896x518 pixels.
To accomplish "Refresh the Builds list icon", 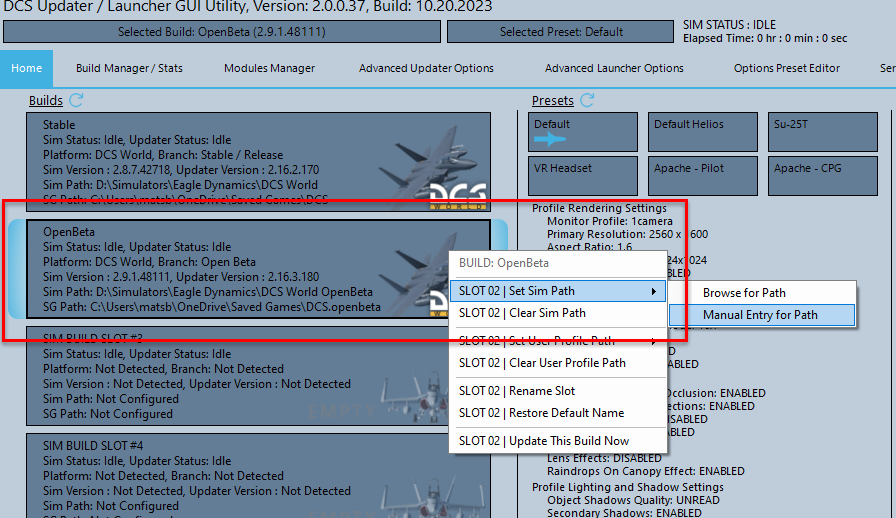I will pos(77,101).
